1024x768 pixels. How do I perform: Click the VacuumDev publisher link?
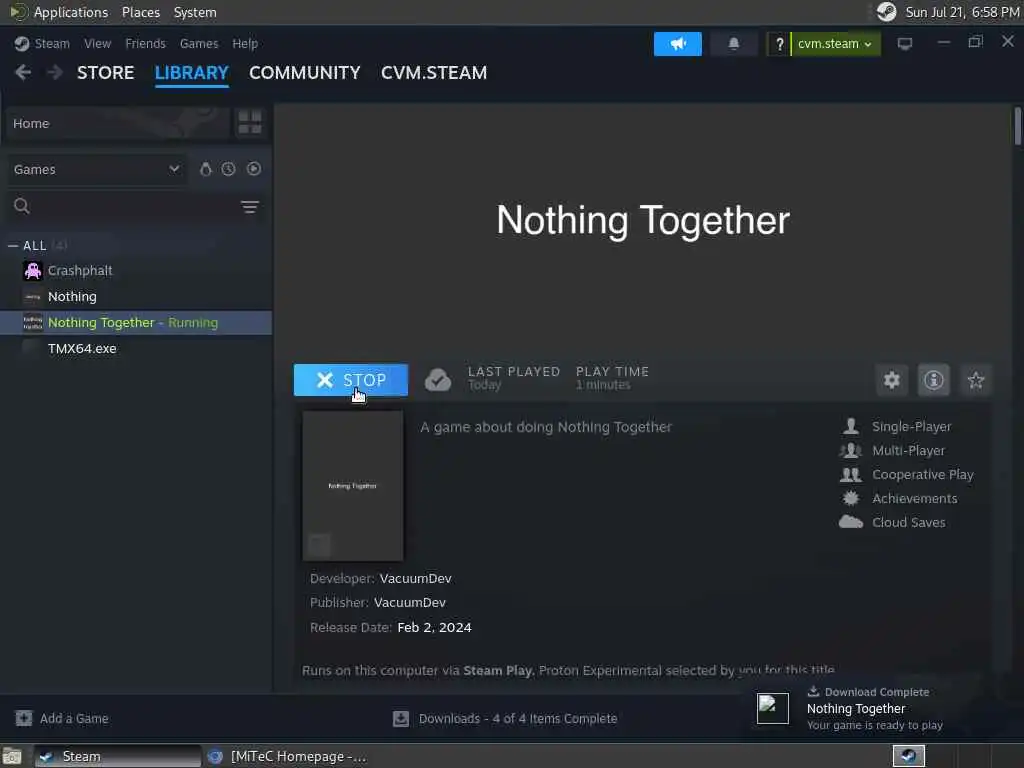(409, 603)
